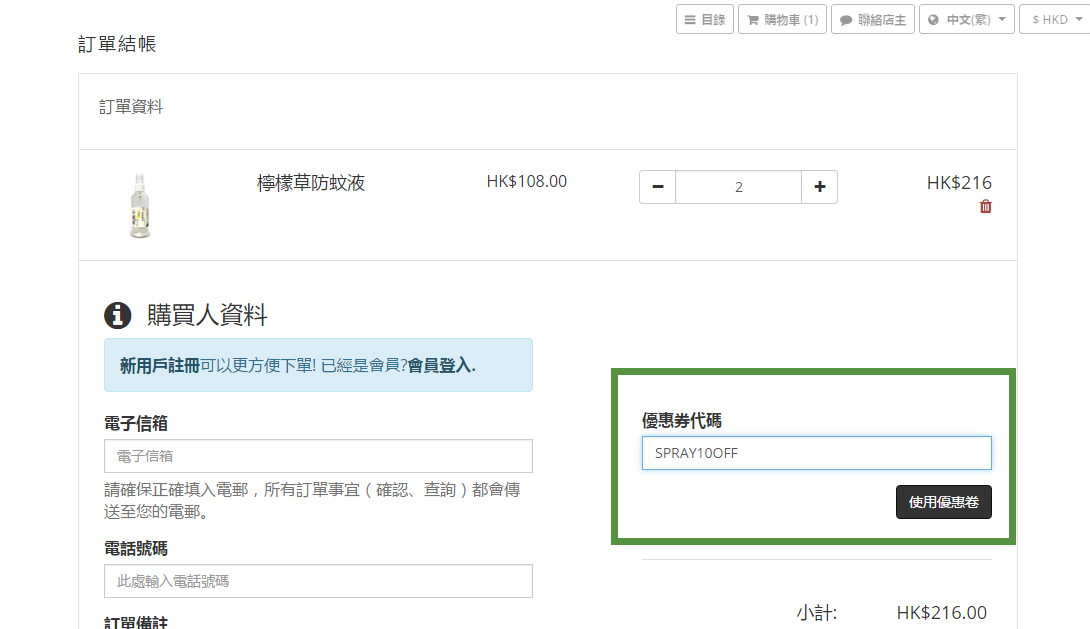Image resolution: width=1090 pixels, height=629 pixels.
Task: Open the 新用戶註冊 registration link
Action: pyautogui.click(x=160, y=365)
